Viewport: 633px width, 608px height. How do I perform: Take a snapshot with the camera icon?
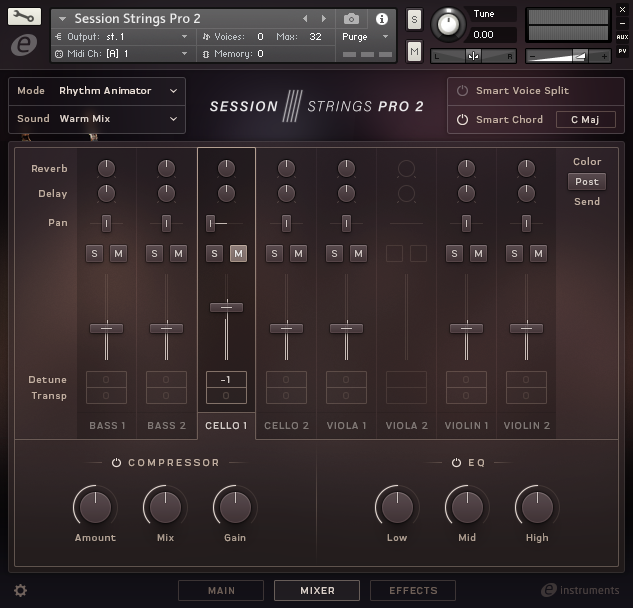coord(351,19)
